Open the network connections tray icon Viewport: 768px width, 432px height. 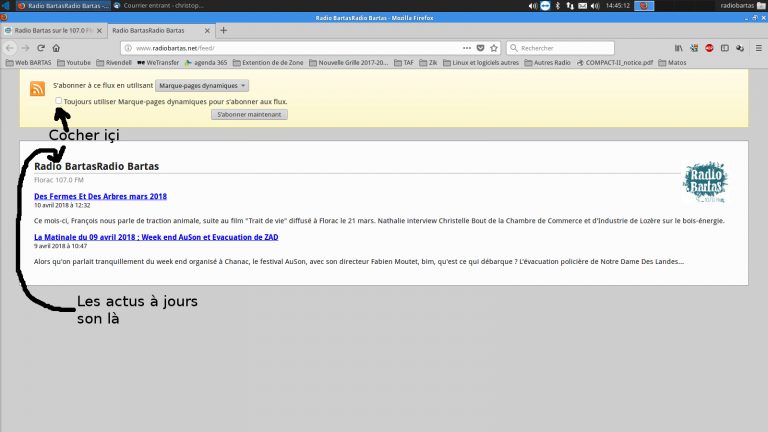[570, 6]
